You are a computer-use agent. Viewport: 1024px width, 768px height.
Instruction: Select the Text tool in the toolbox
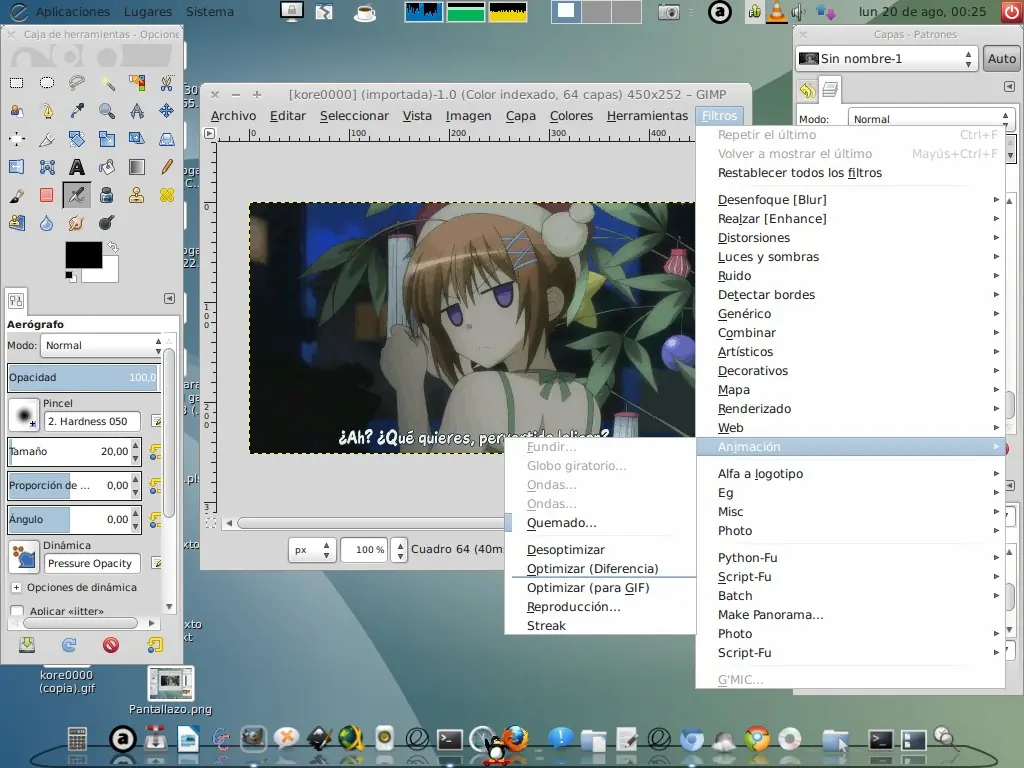[77, 167]
